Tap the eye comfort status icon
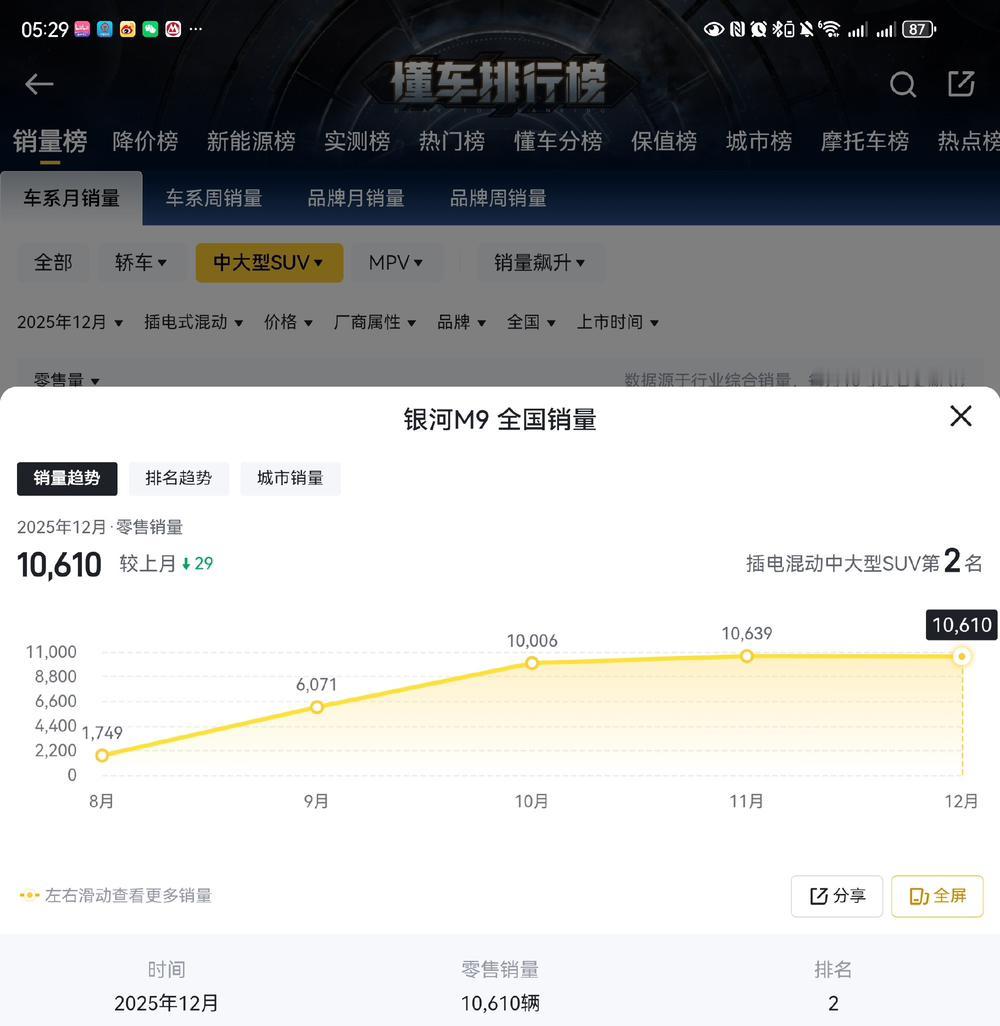 click(713, 29)
